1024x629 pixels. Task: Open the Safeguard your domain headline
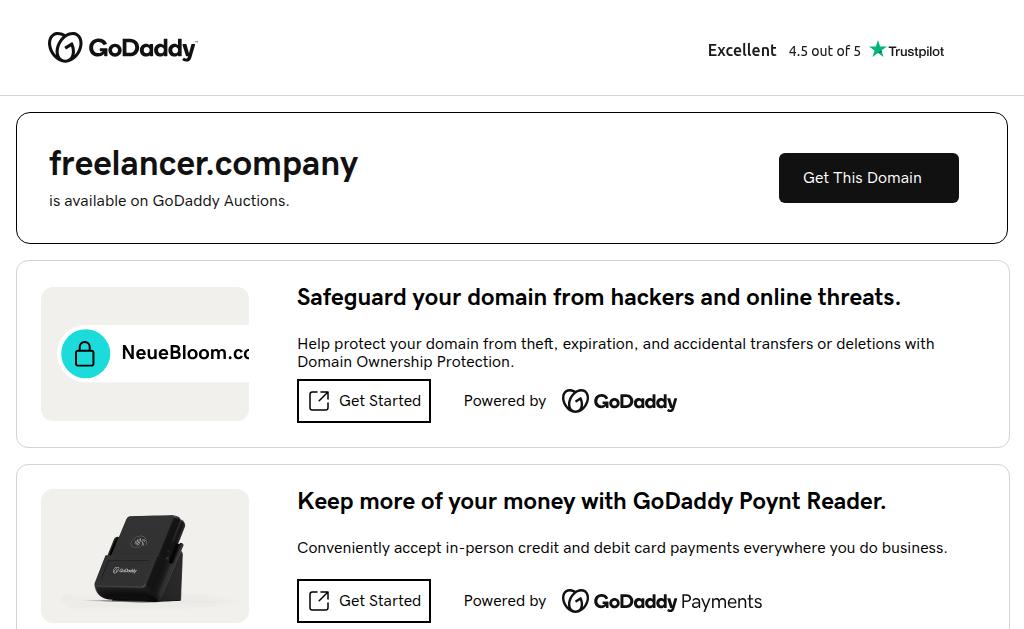click(x=598, y=297)
